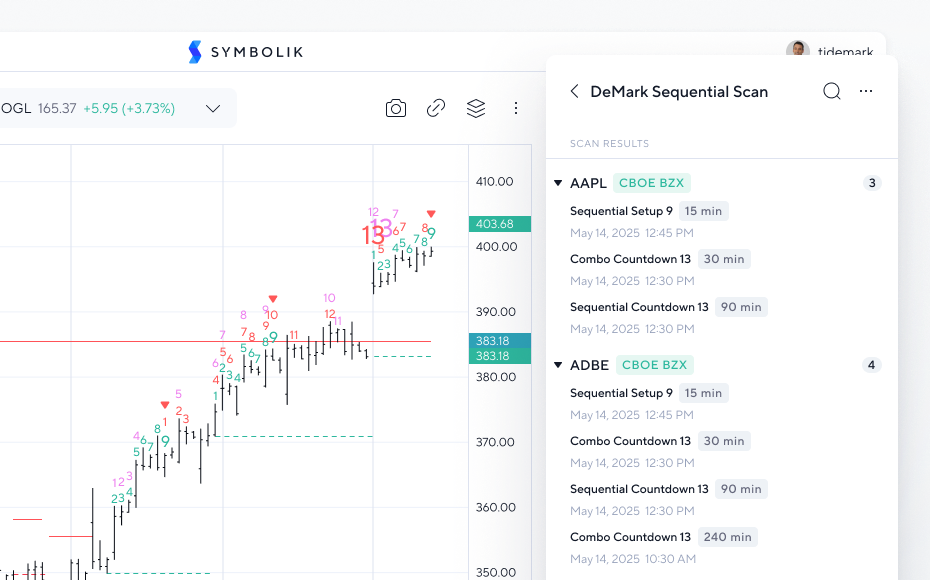Collapse the AAPL results group
930x580 pixels.
point(558,183)
